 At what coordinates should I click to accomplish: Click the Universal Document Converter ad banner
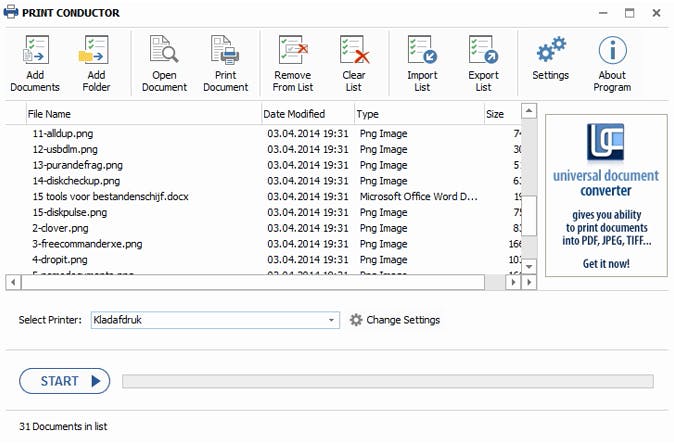pyautogui.click(x=606, y=195)
